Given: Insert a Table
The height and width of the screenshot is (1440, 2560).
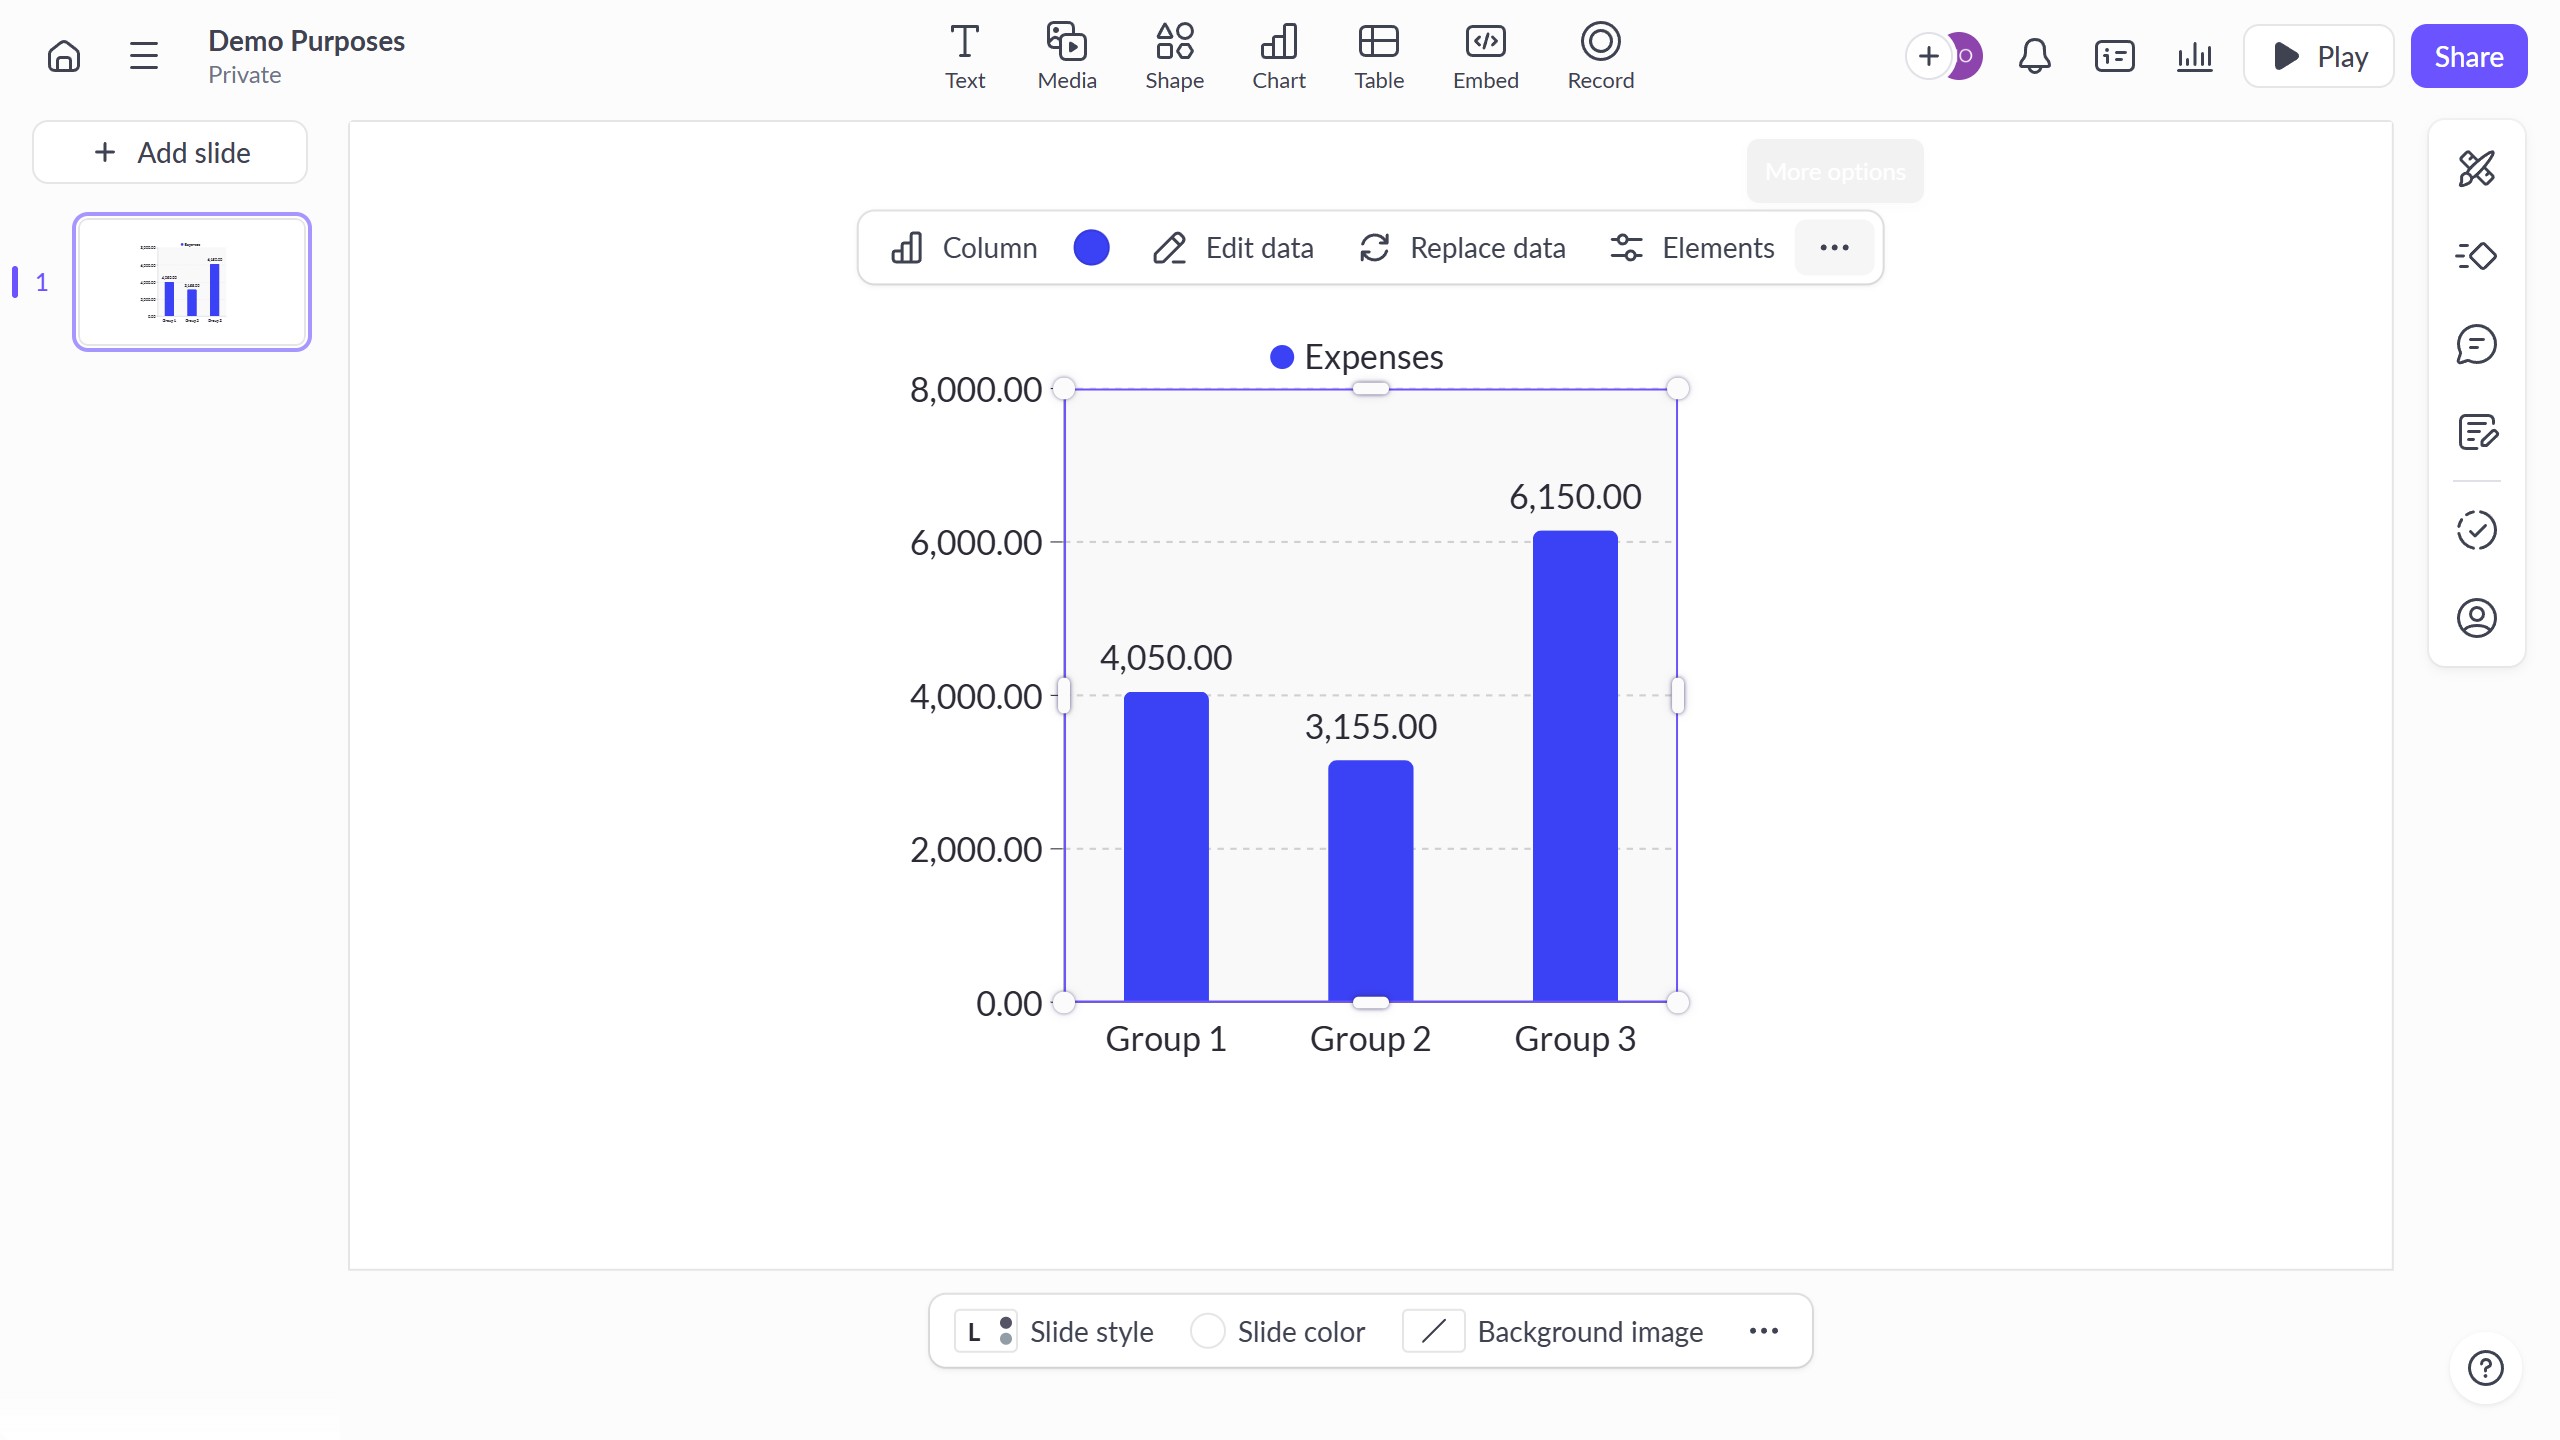Looking at the screenshot, I should (x=1378, y=56).
